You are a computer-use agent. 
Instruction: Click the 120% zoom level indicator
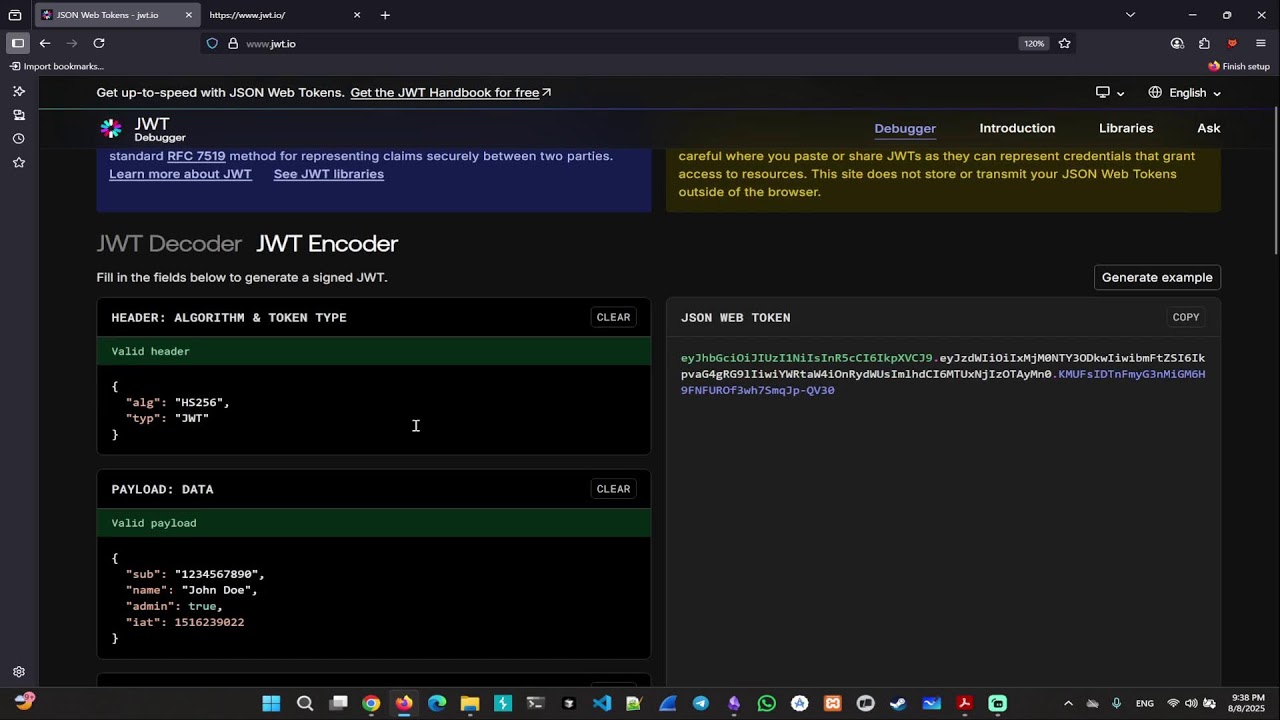click(1034, 44)
